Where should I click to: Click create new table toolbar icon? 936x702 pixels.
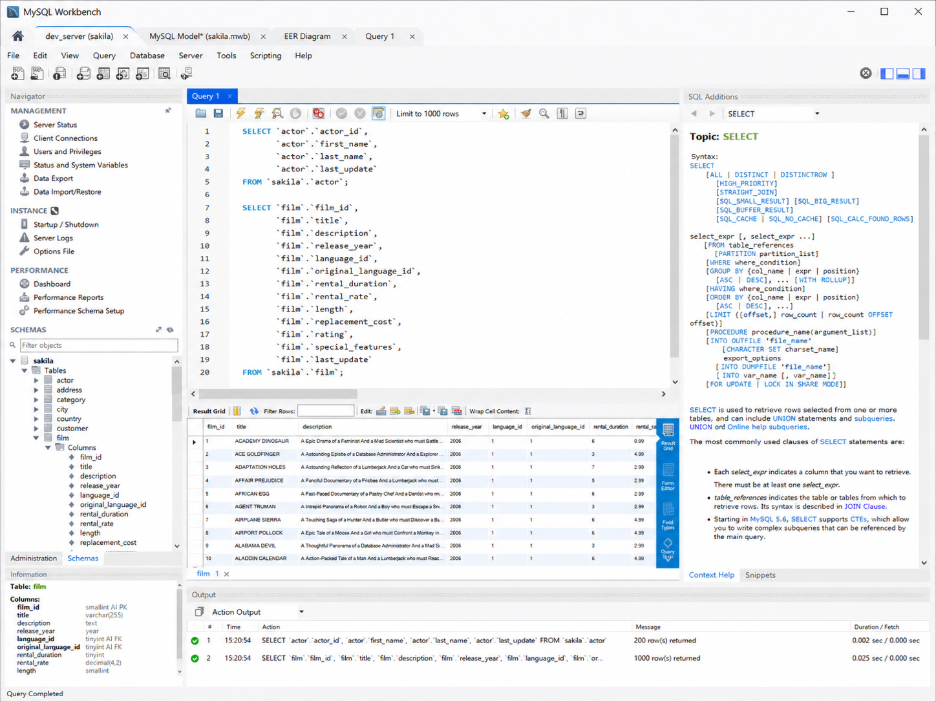[x=103, y=73]
